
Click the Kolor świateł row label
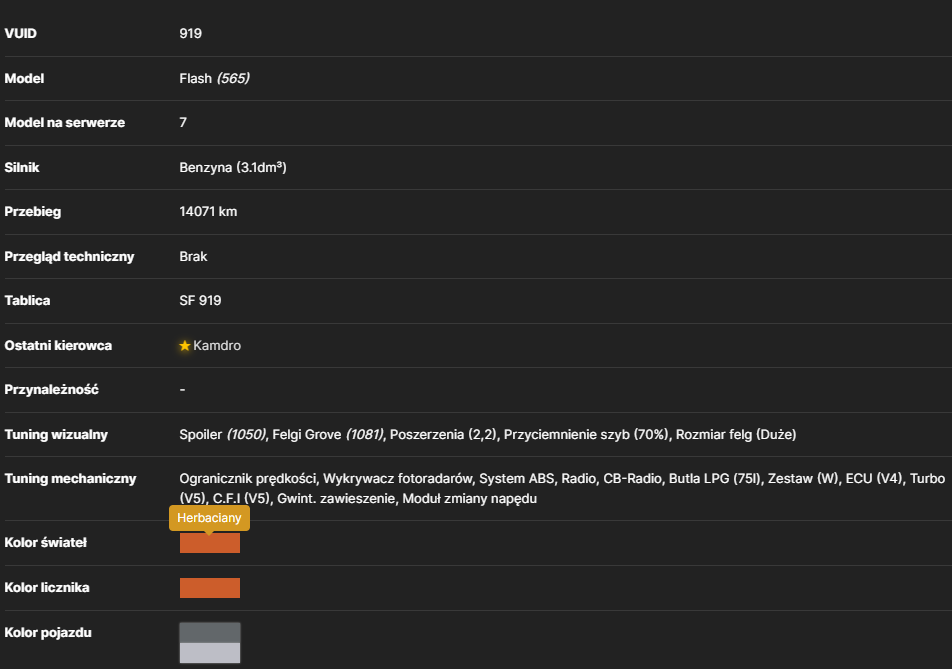(46, 543)
